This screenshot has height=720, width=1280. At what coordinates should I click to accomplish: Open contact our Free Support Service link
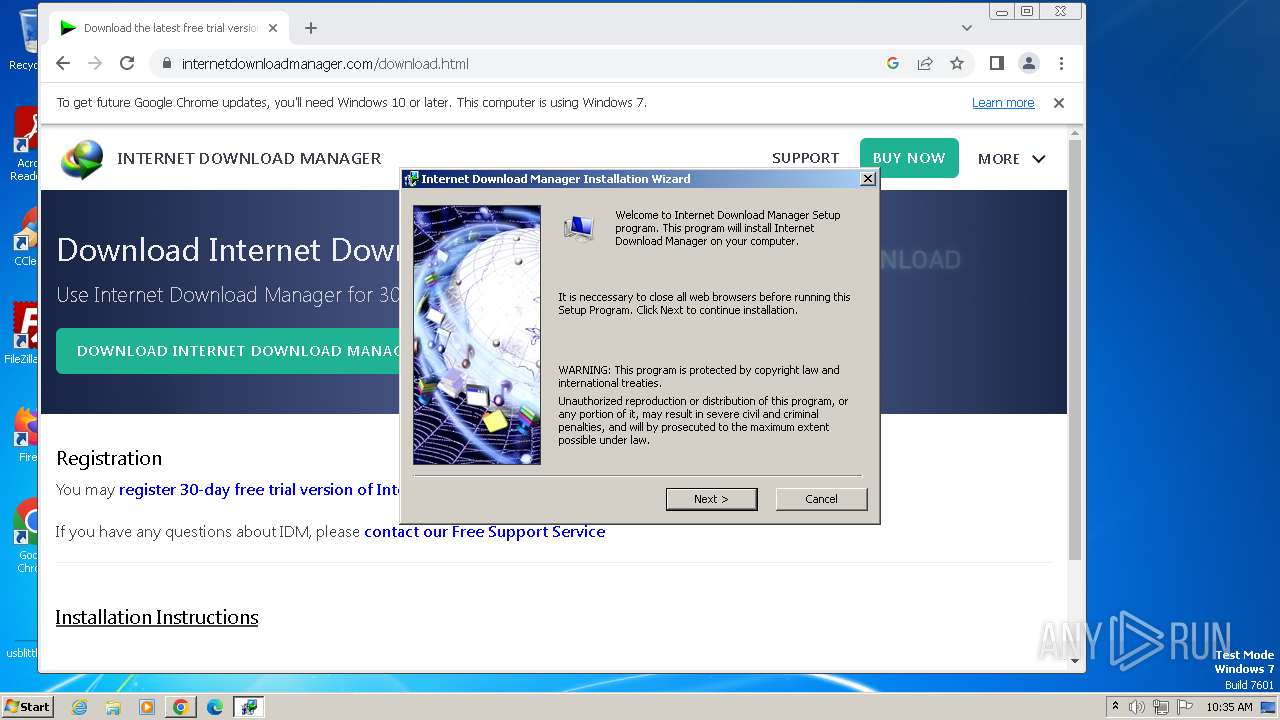(x=484, y=532)
